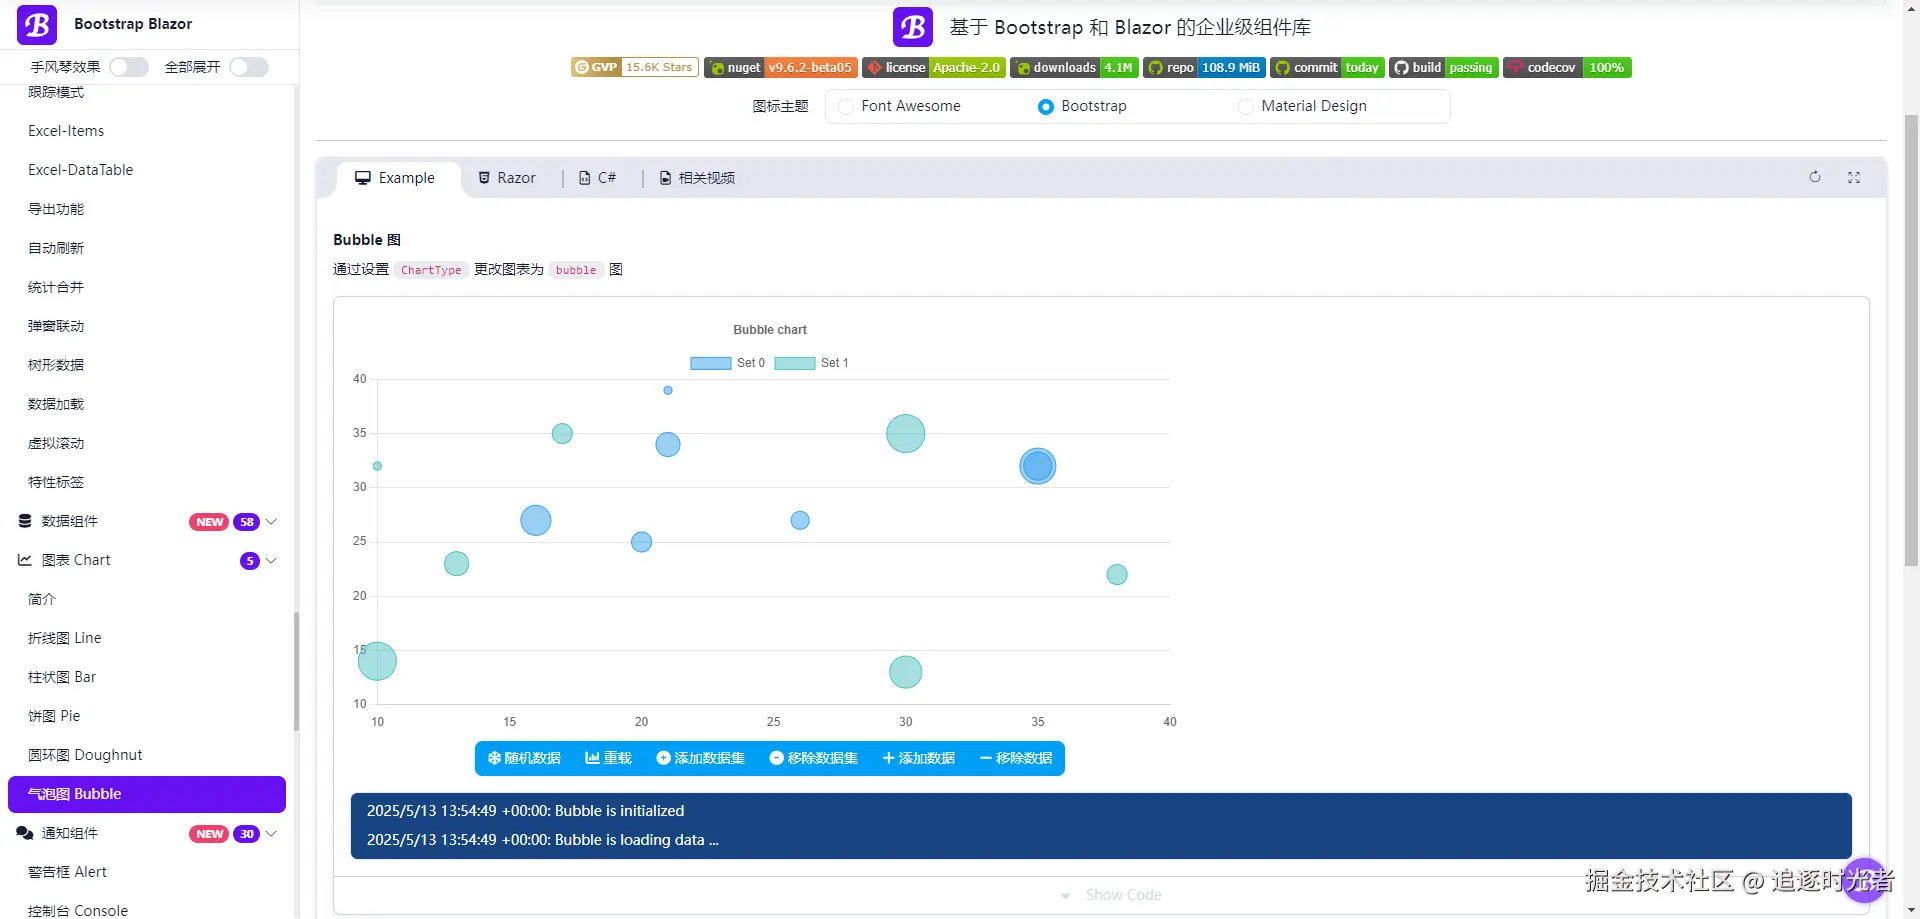
Task: Toggle the 全部展开 expand-all switch
Action: 249,67
